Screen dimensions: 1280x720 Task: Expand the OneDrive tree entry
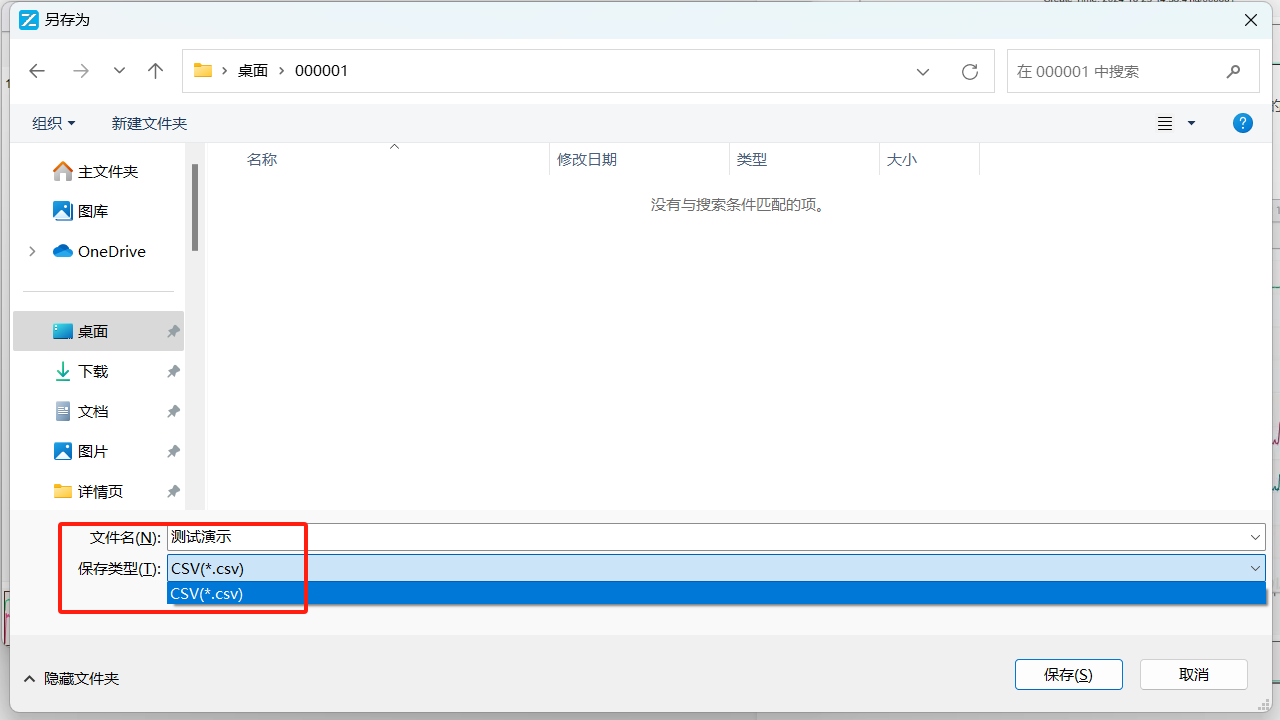click(x=32, y=251)
